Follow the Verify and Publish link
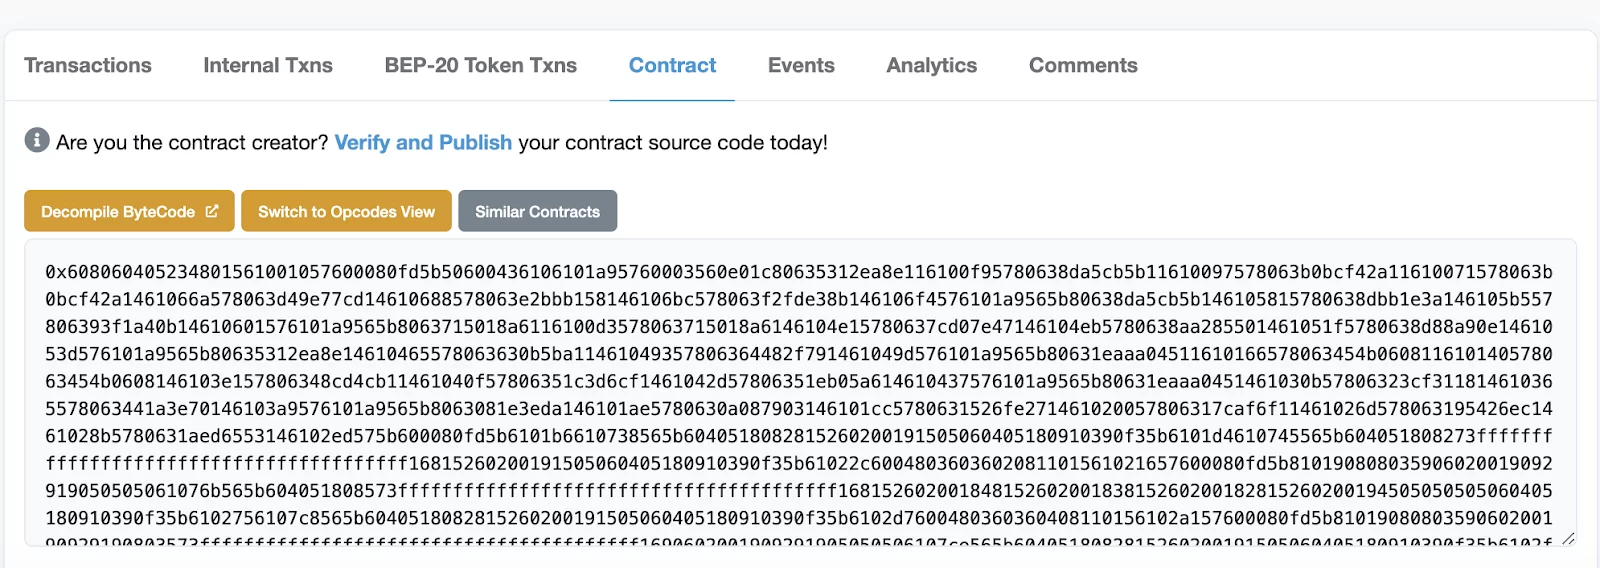This screenshot has height=568, width=1600. point(423,142)
